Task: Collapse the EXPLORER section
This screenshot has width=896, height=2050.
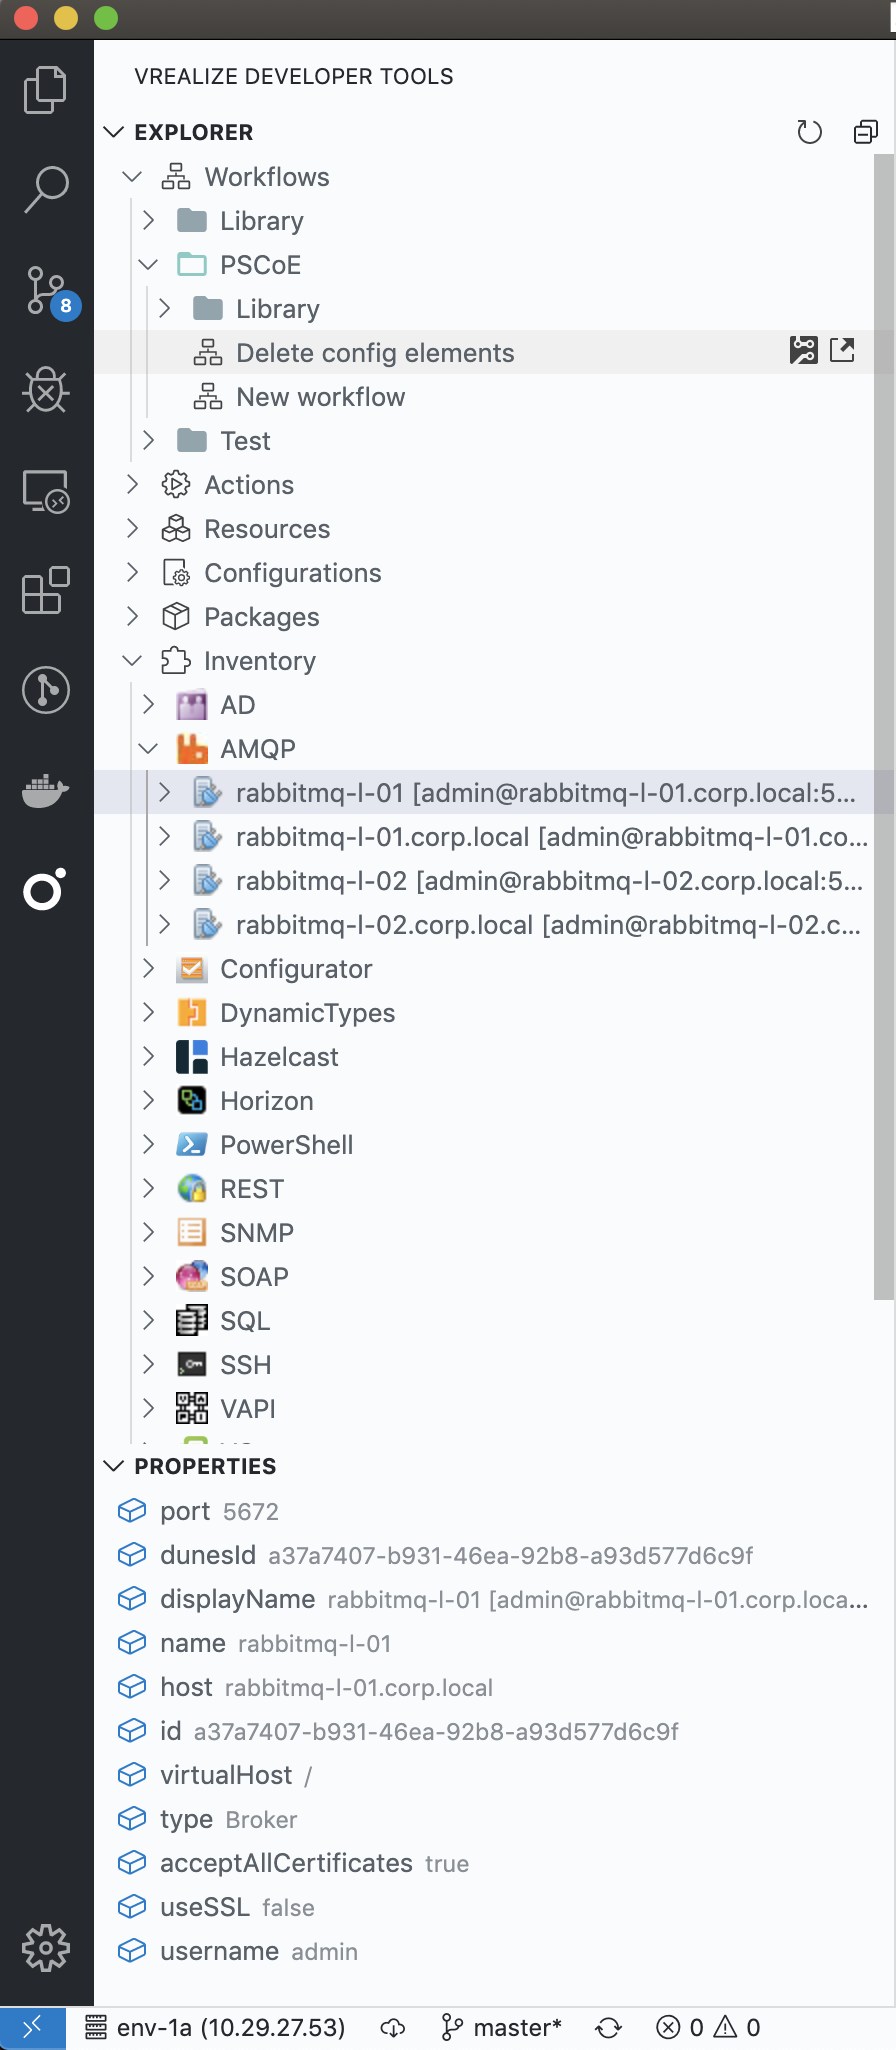Action: click(x=114, y=132)
